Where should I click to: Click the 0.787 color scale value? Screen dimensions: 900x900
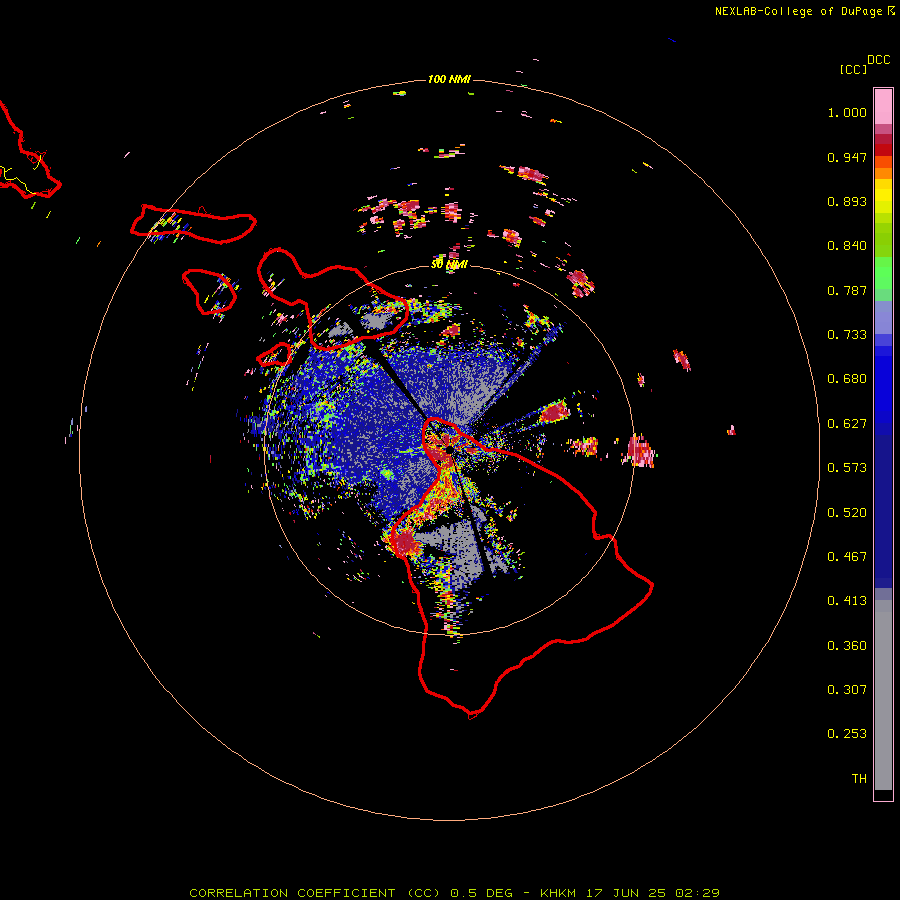pos(847,290)
